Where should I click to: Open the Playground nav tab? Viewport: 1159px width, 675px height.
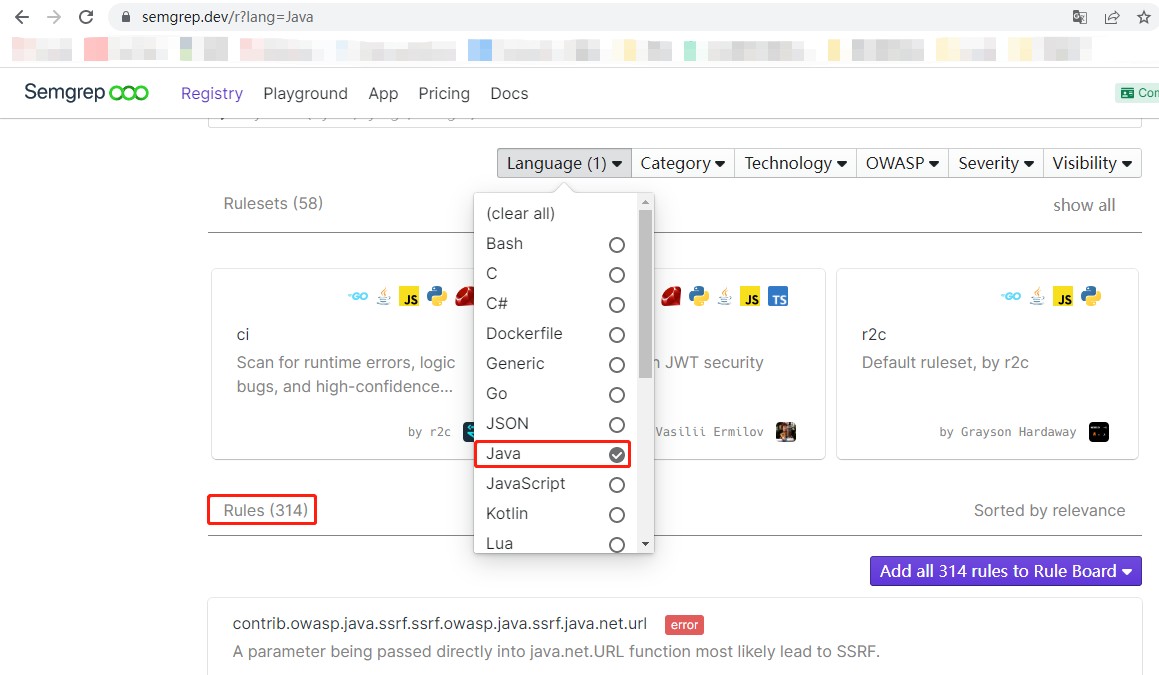tap(305, 93)
